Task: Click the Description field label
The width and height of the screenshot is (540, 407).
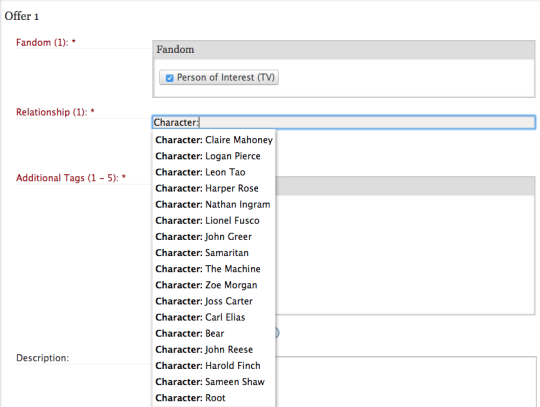Action: click(x=42, y=358)
